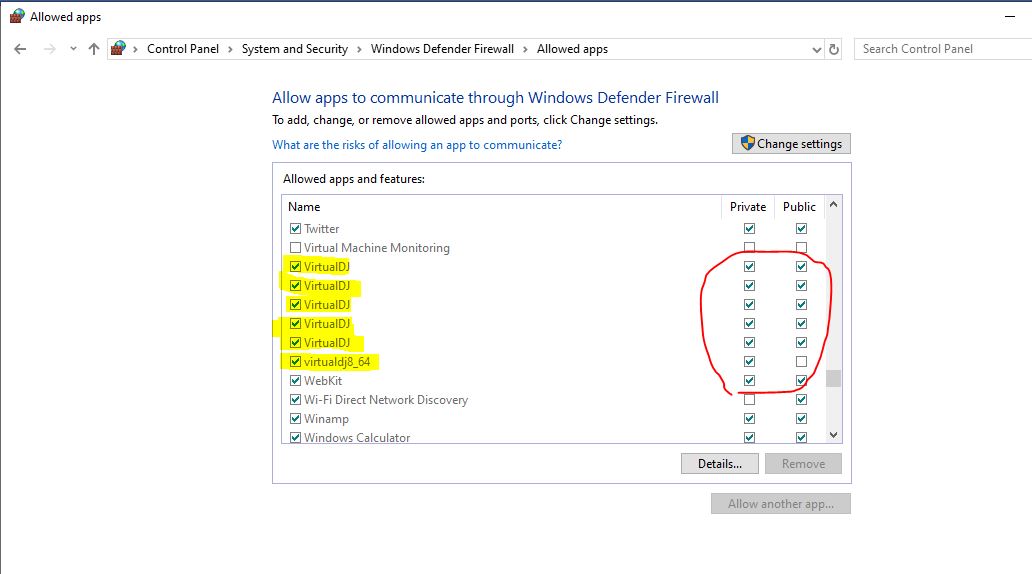
Task: Focus the Search Control Panel box
Action: pyautogui.click(x=942, y=49)
